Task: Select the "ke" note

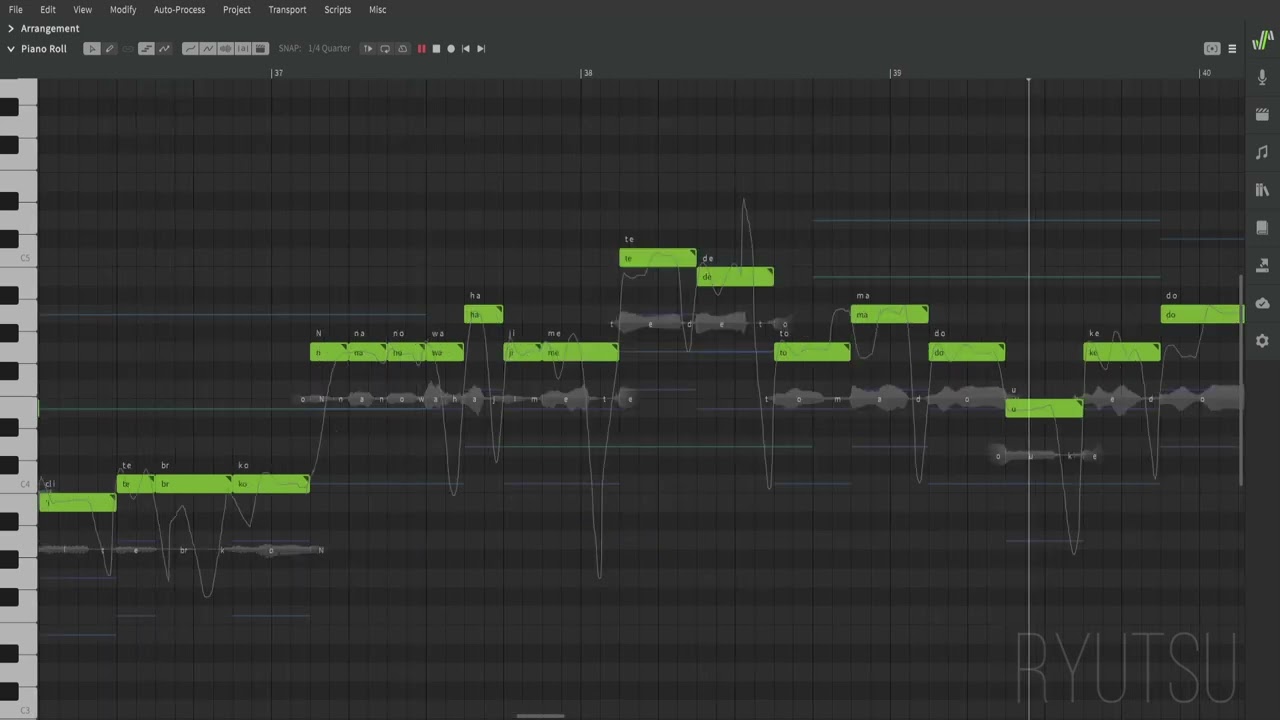Action: pos(1122,352)
